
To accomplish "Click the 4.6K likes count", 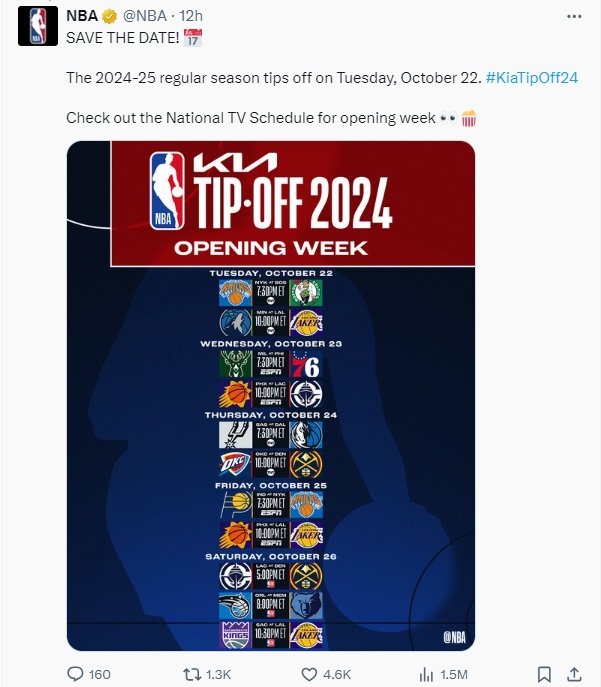I will 337,674.
